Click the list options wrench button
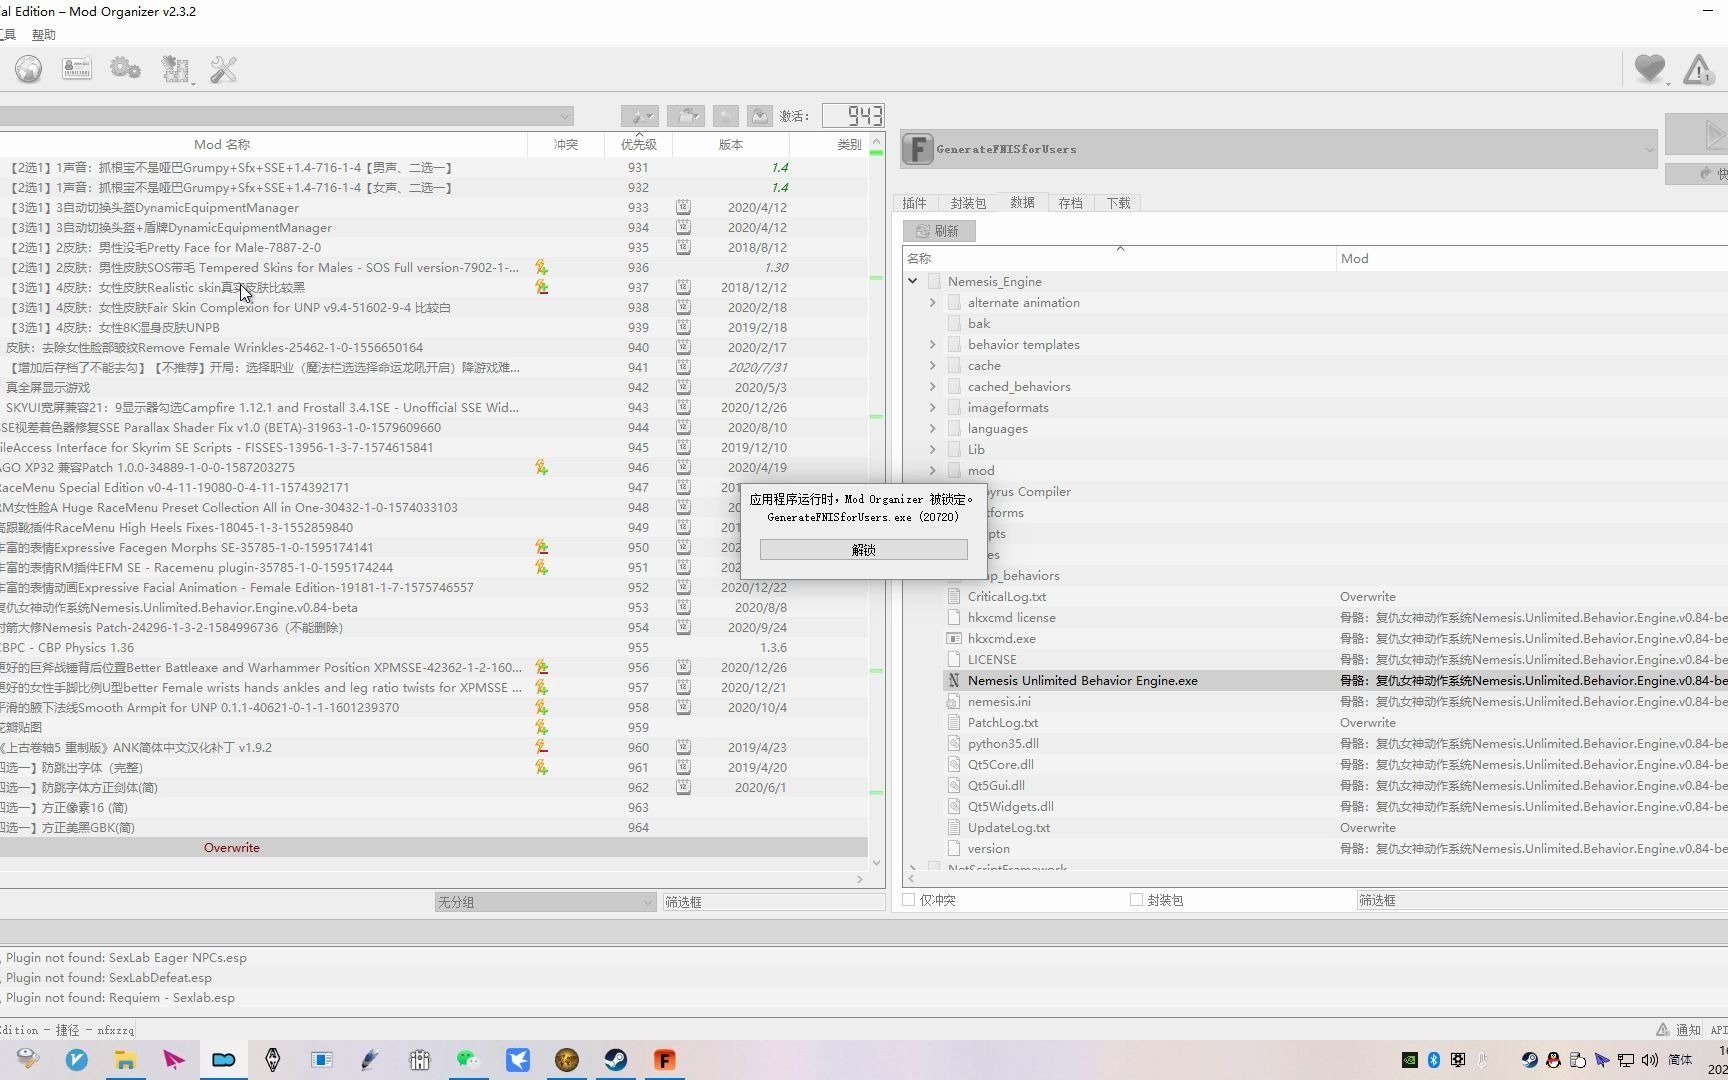The width and height of the screenshot is (1728, 1080). 639,116
